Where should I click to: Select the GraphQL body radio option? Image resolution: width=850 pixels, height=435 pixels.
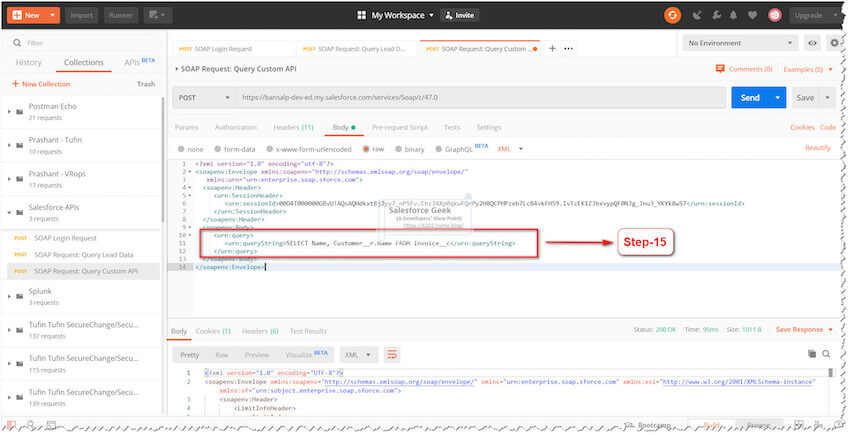[x=439, y=149]
